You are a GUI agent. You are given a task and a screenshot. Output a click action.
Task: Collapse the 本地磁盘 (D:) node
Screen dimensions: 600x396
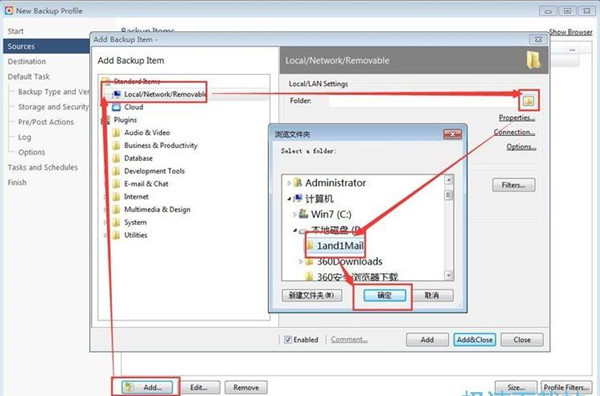(x=295, y=230)
